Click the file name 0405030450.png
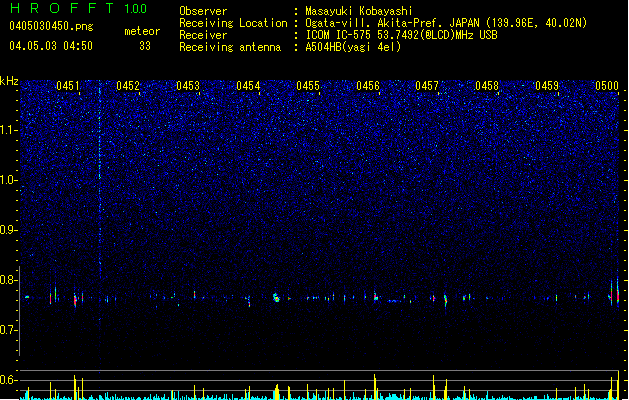The height and width of the screenshot is (400, 629). 51,26
